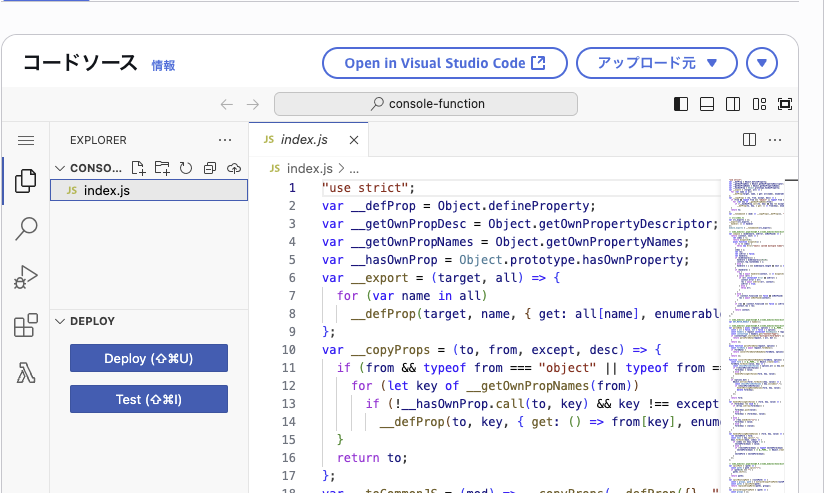The height and width of the screenshot is (493, 839).
Task: Create a new folder in explorer
Action: pyautogui.click(x=162, y=168)
